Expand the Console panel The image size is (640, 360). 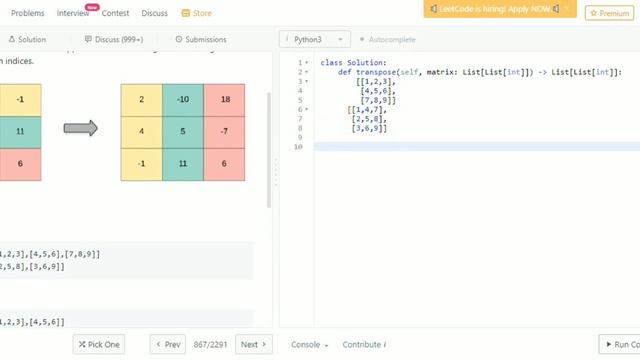[309, 344]
